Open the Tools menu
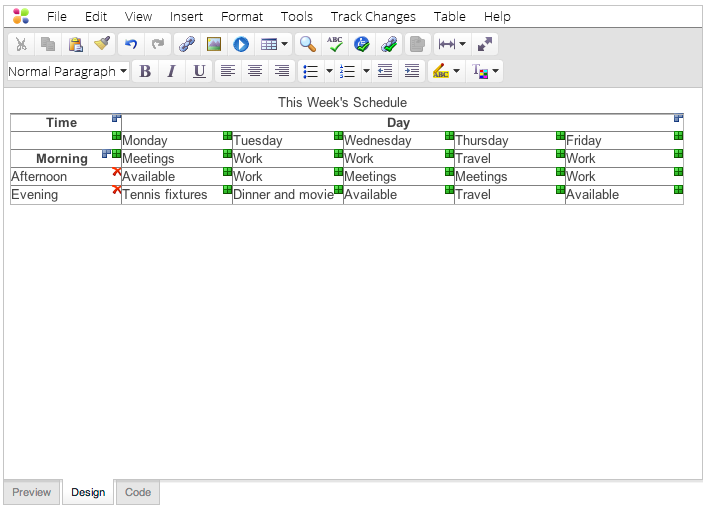The height and width of the screenshot is (509, 710). [x=297, y=17]
